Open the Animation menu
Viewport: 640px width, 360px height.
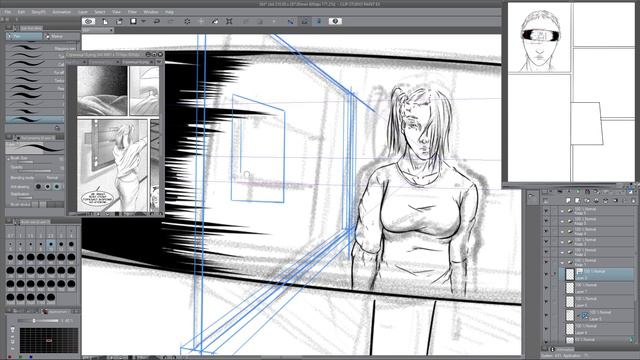tap(62, 12)
